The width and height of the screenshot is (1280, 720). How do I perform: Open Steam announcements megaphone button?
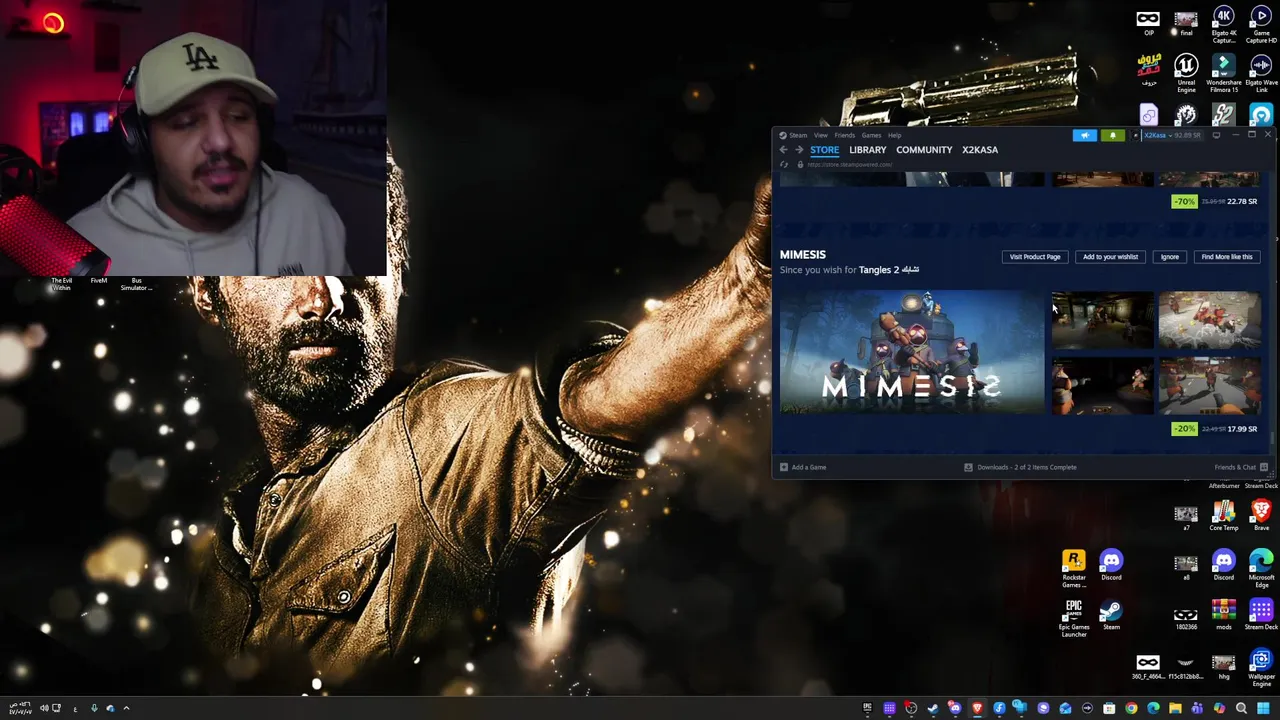1085,135
